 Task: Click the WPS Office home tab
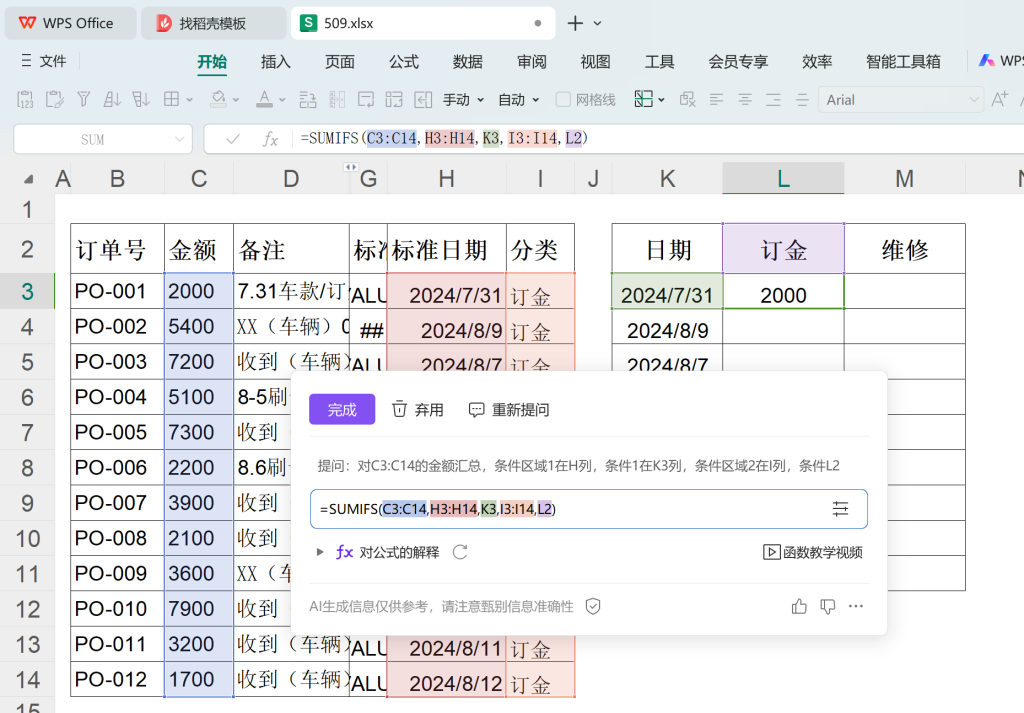pos(71,24)
